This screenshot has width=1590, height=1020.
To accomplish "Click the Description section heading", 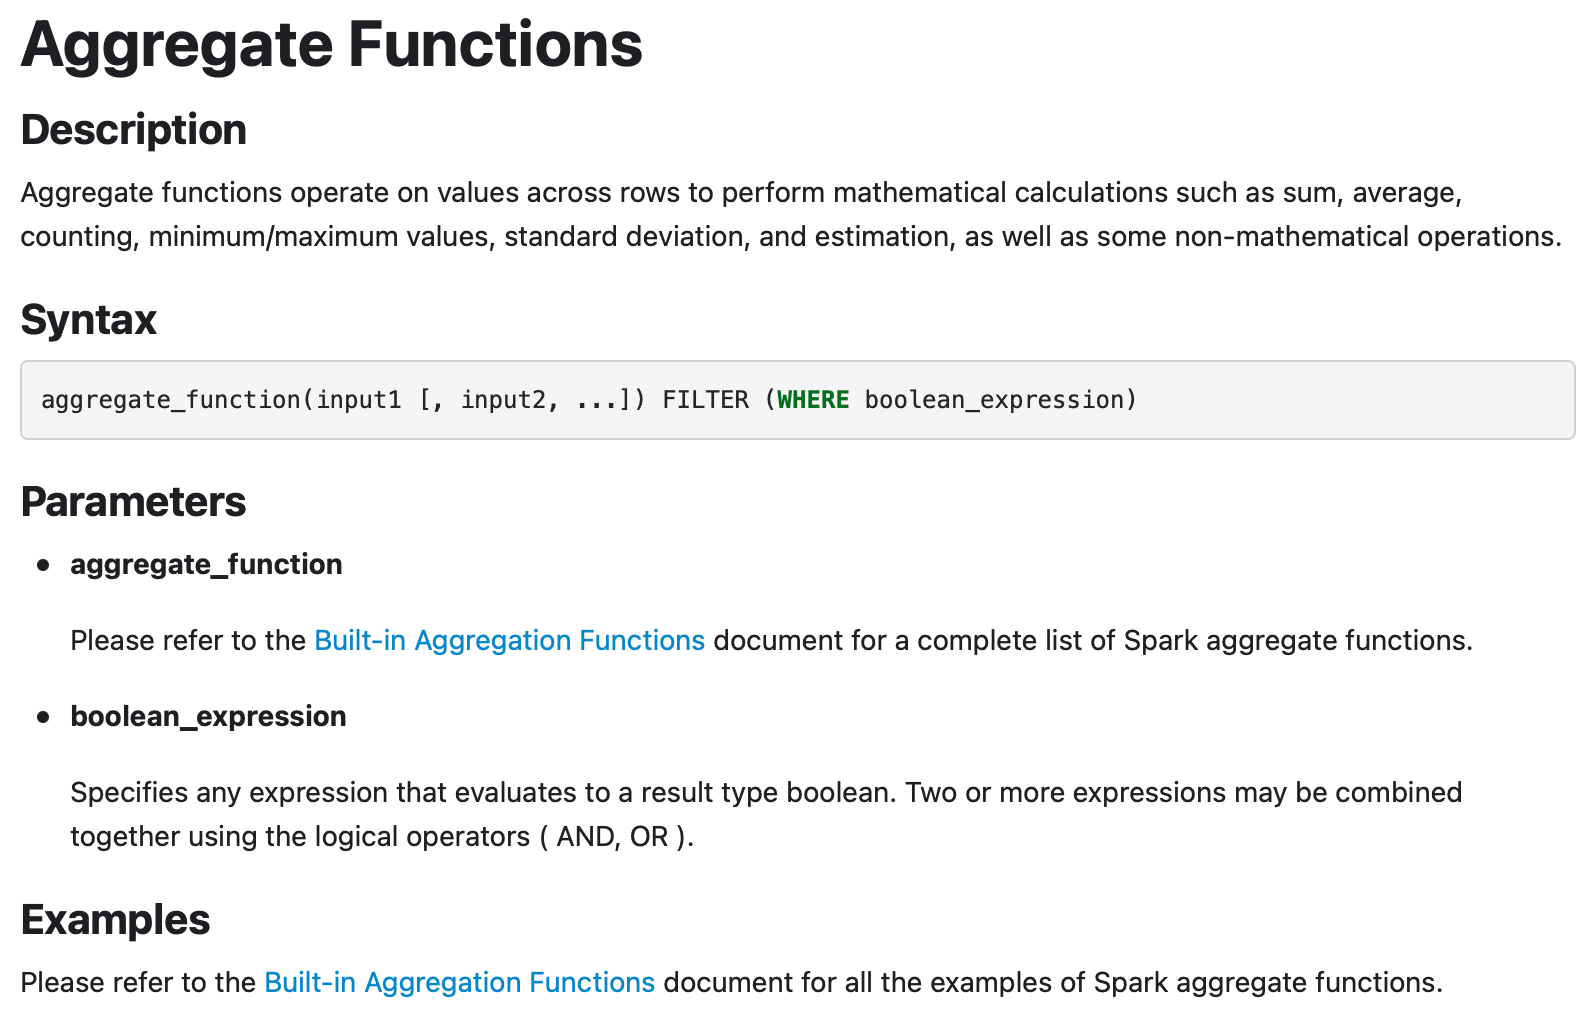I will [x=133, y=130].
